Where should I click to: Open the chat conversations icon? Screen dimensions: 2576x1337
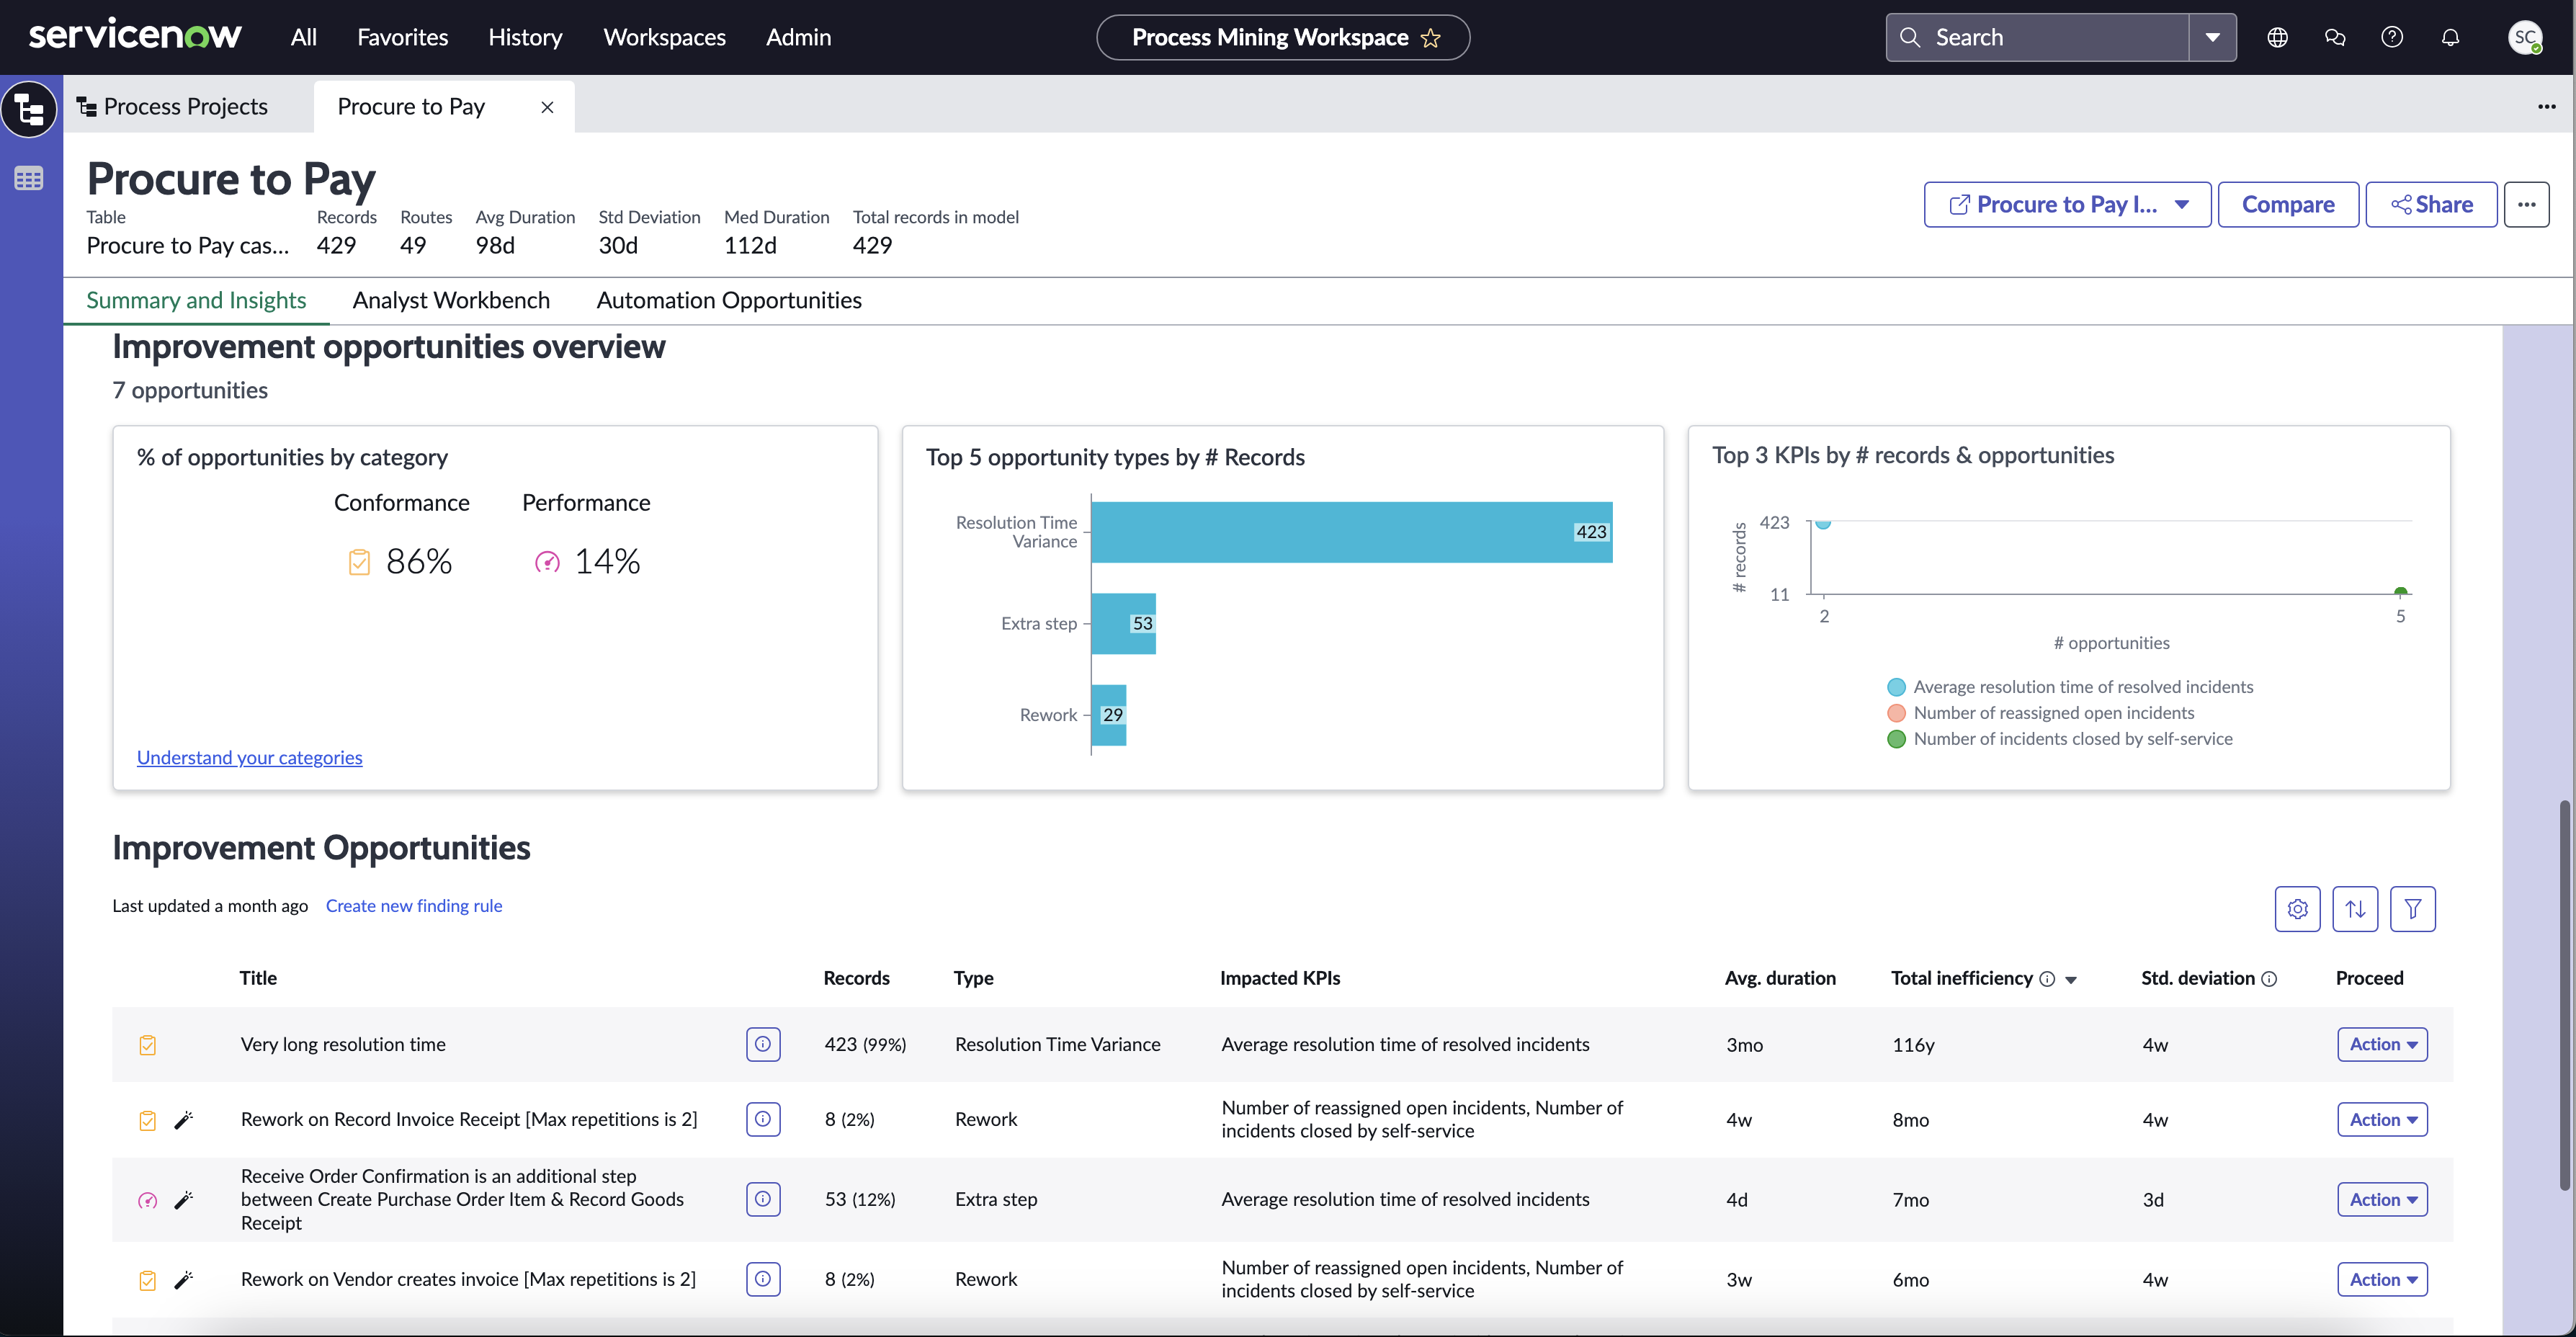pyautogui.click(x=2335, y=37)
